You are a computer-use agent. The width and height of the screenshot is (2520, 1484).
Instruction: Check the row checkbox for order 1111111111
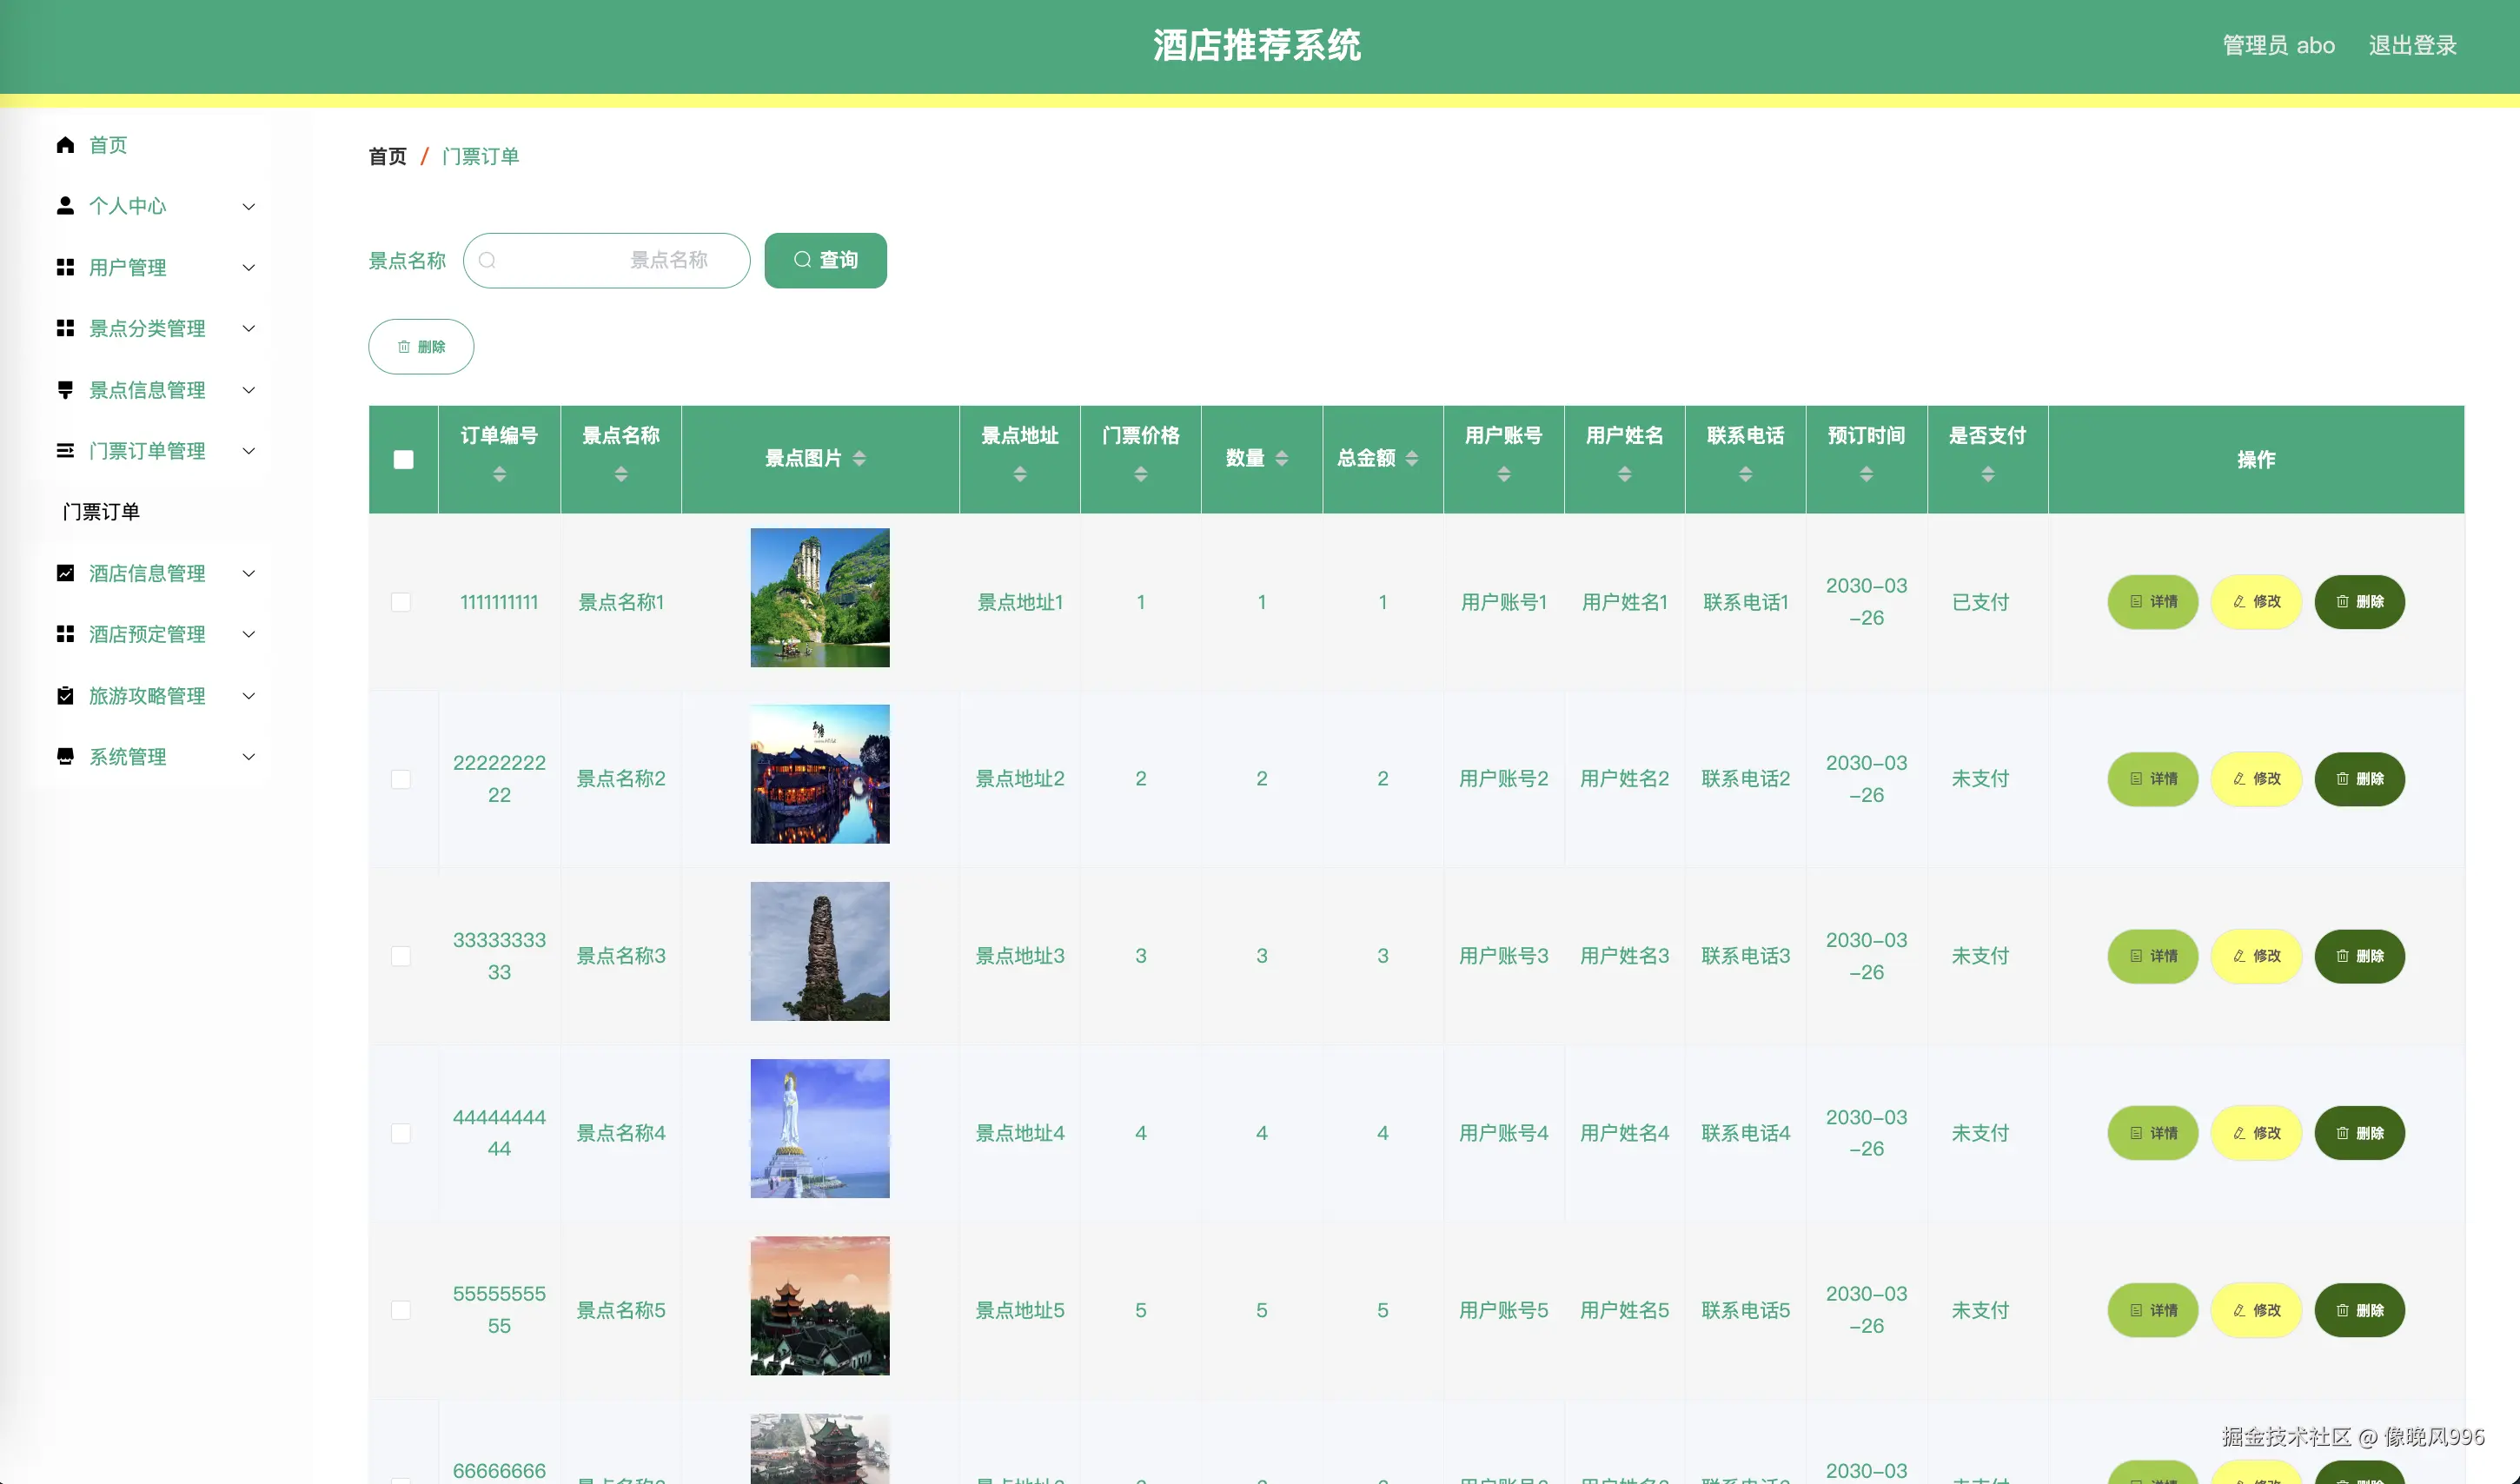[x=401, y=602]
